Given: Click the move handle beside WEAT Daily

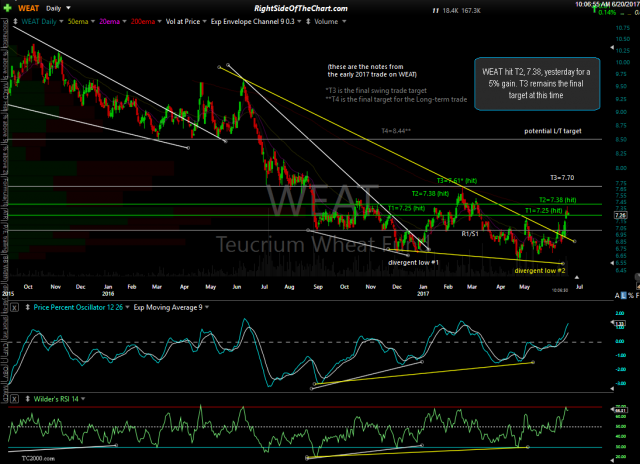Looking at the screenshot, I should (16, 22).
